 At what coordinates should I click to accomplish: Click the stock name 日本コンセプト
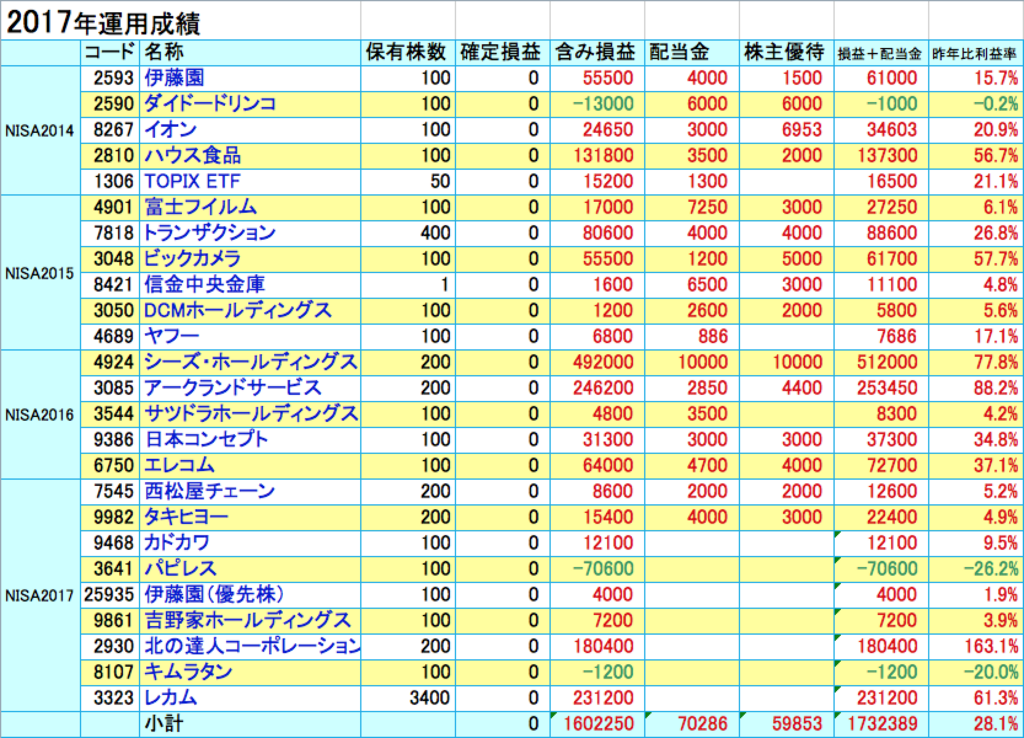point(206,440)
